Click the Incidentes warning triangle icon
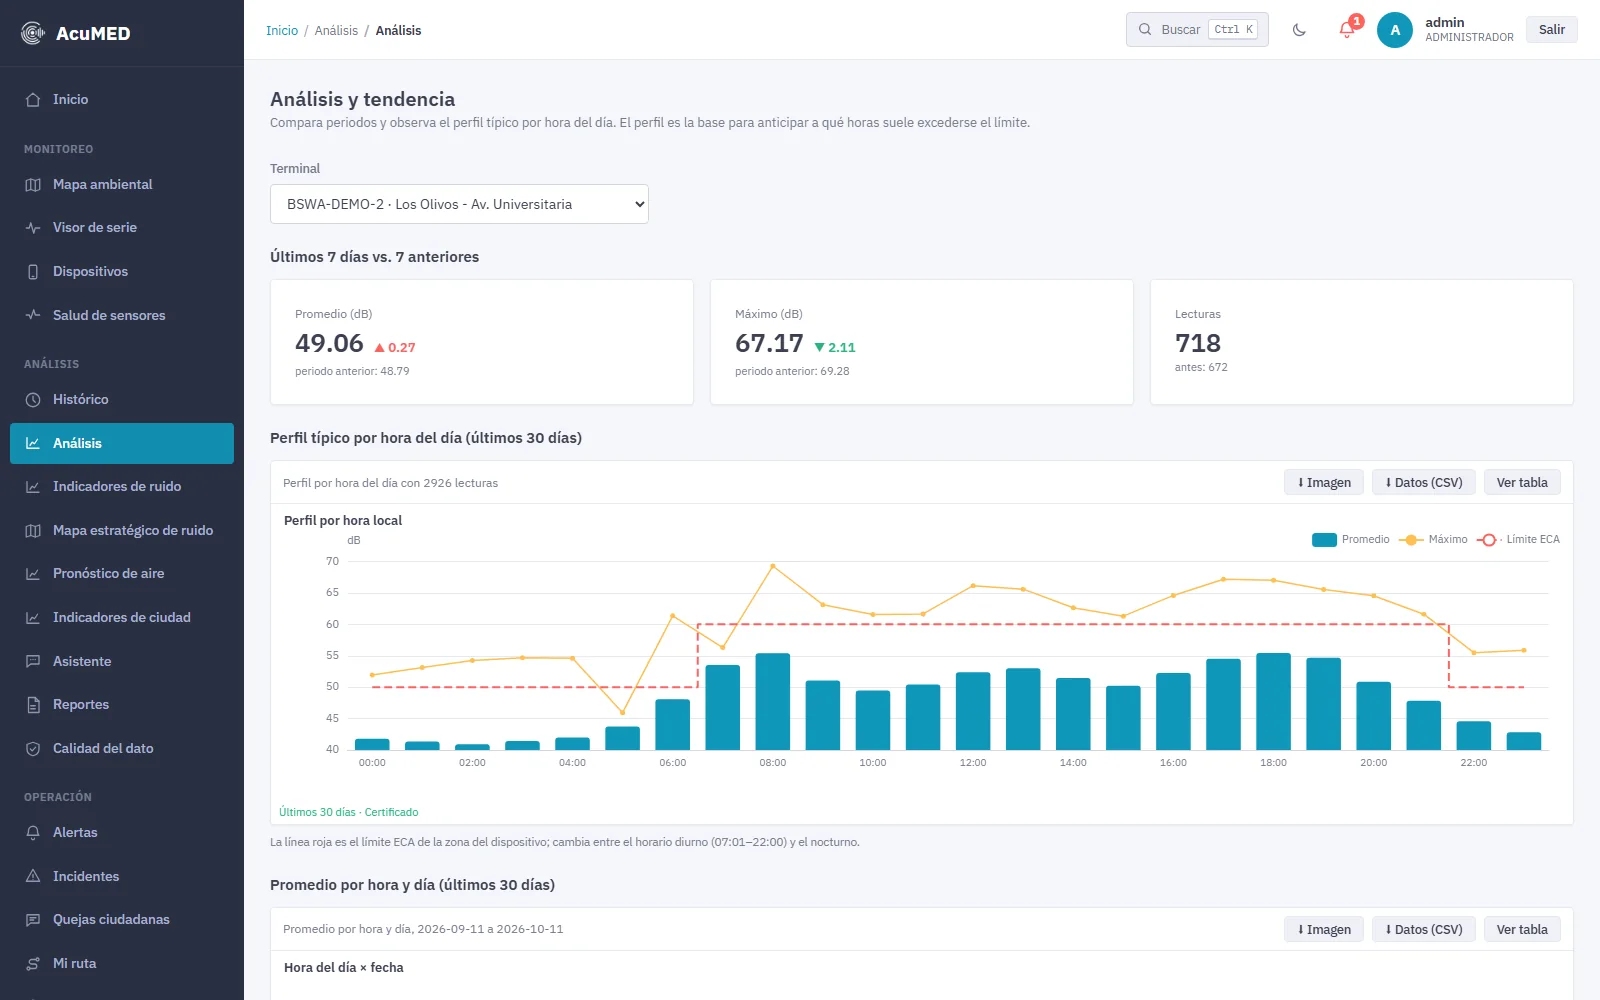The height and width of the screenshot is (1000, 1600). pyautogui.click(x=33, y=877)
